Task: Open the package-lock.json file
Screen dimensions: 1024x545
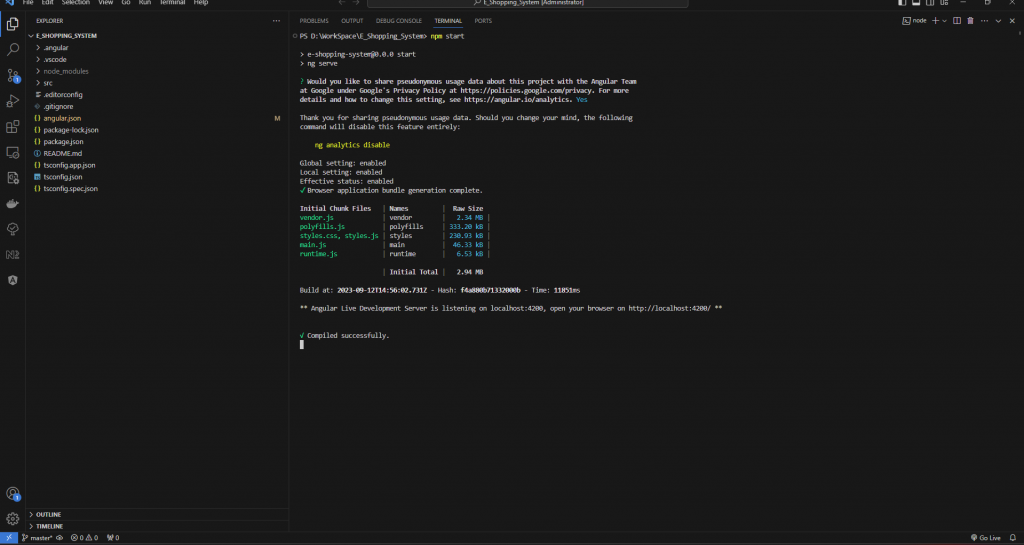Action: click(157, 130)
